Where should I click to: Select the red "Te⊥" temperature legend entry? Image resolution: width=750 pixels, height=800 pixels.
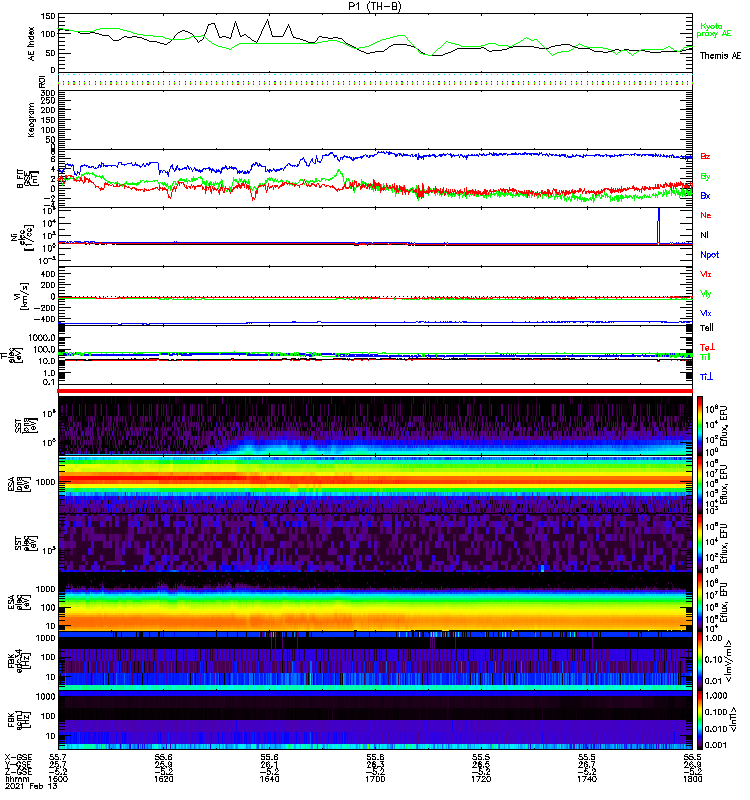click(x=707, y=347)
